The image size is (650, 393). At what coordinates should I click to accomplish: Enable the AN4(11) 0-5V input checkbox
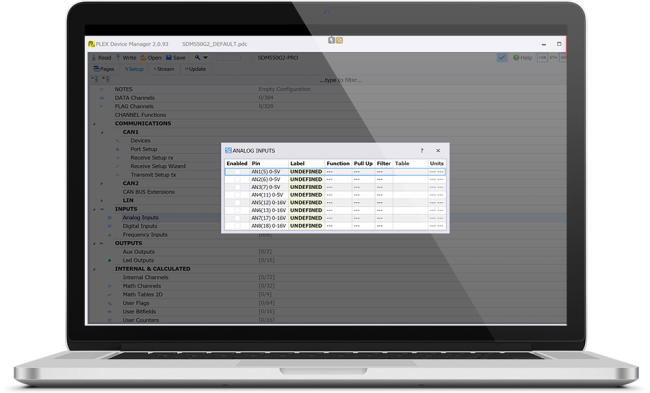pos(237,195)
